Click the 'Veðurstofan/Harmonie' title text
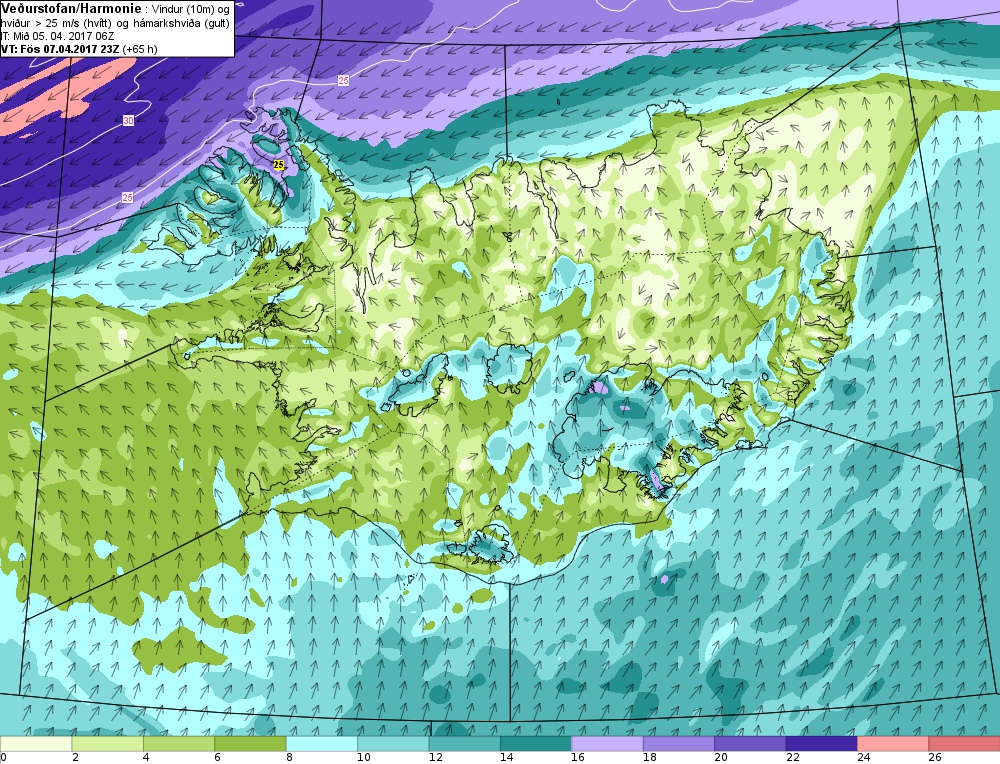 pyautogui.click(x=73, y=9)
